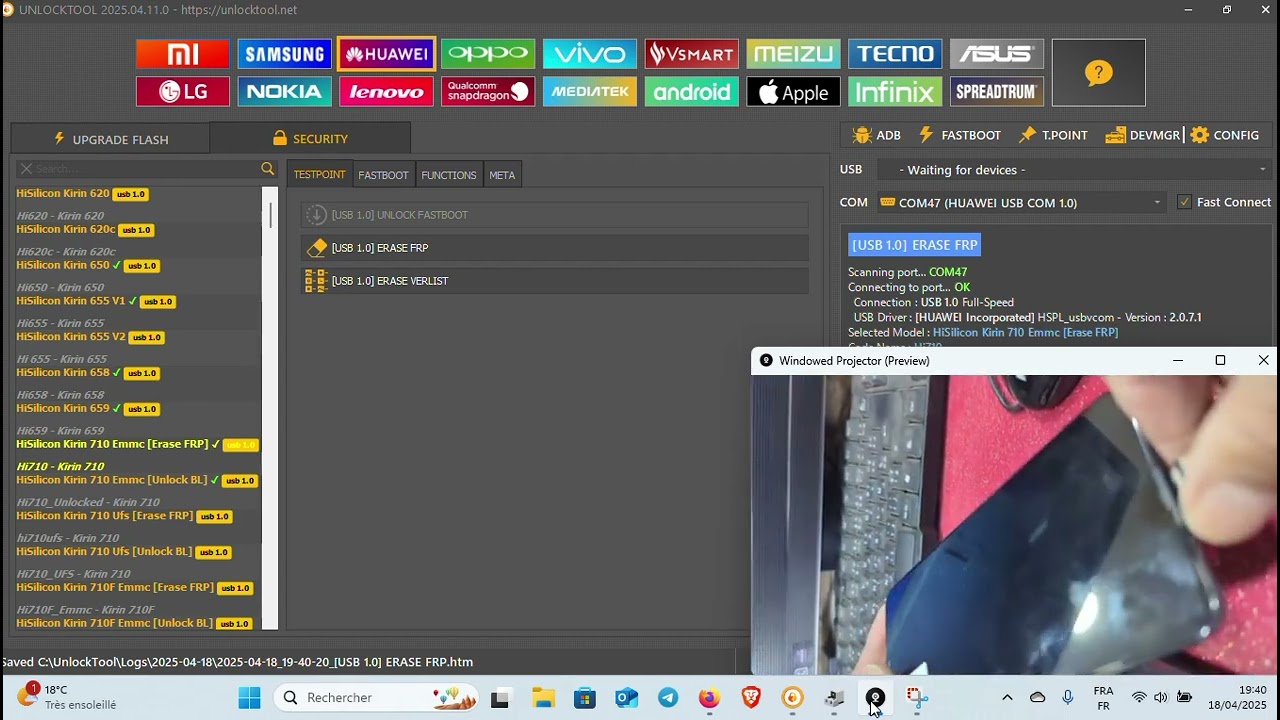Select the ASUS brand icon
This screenshot has height=720, width=1280.
click(997, 54)
